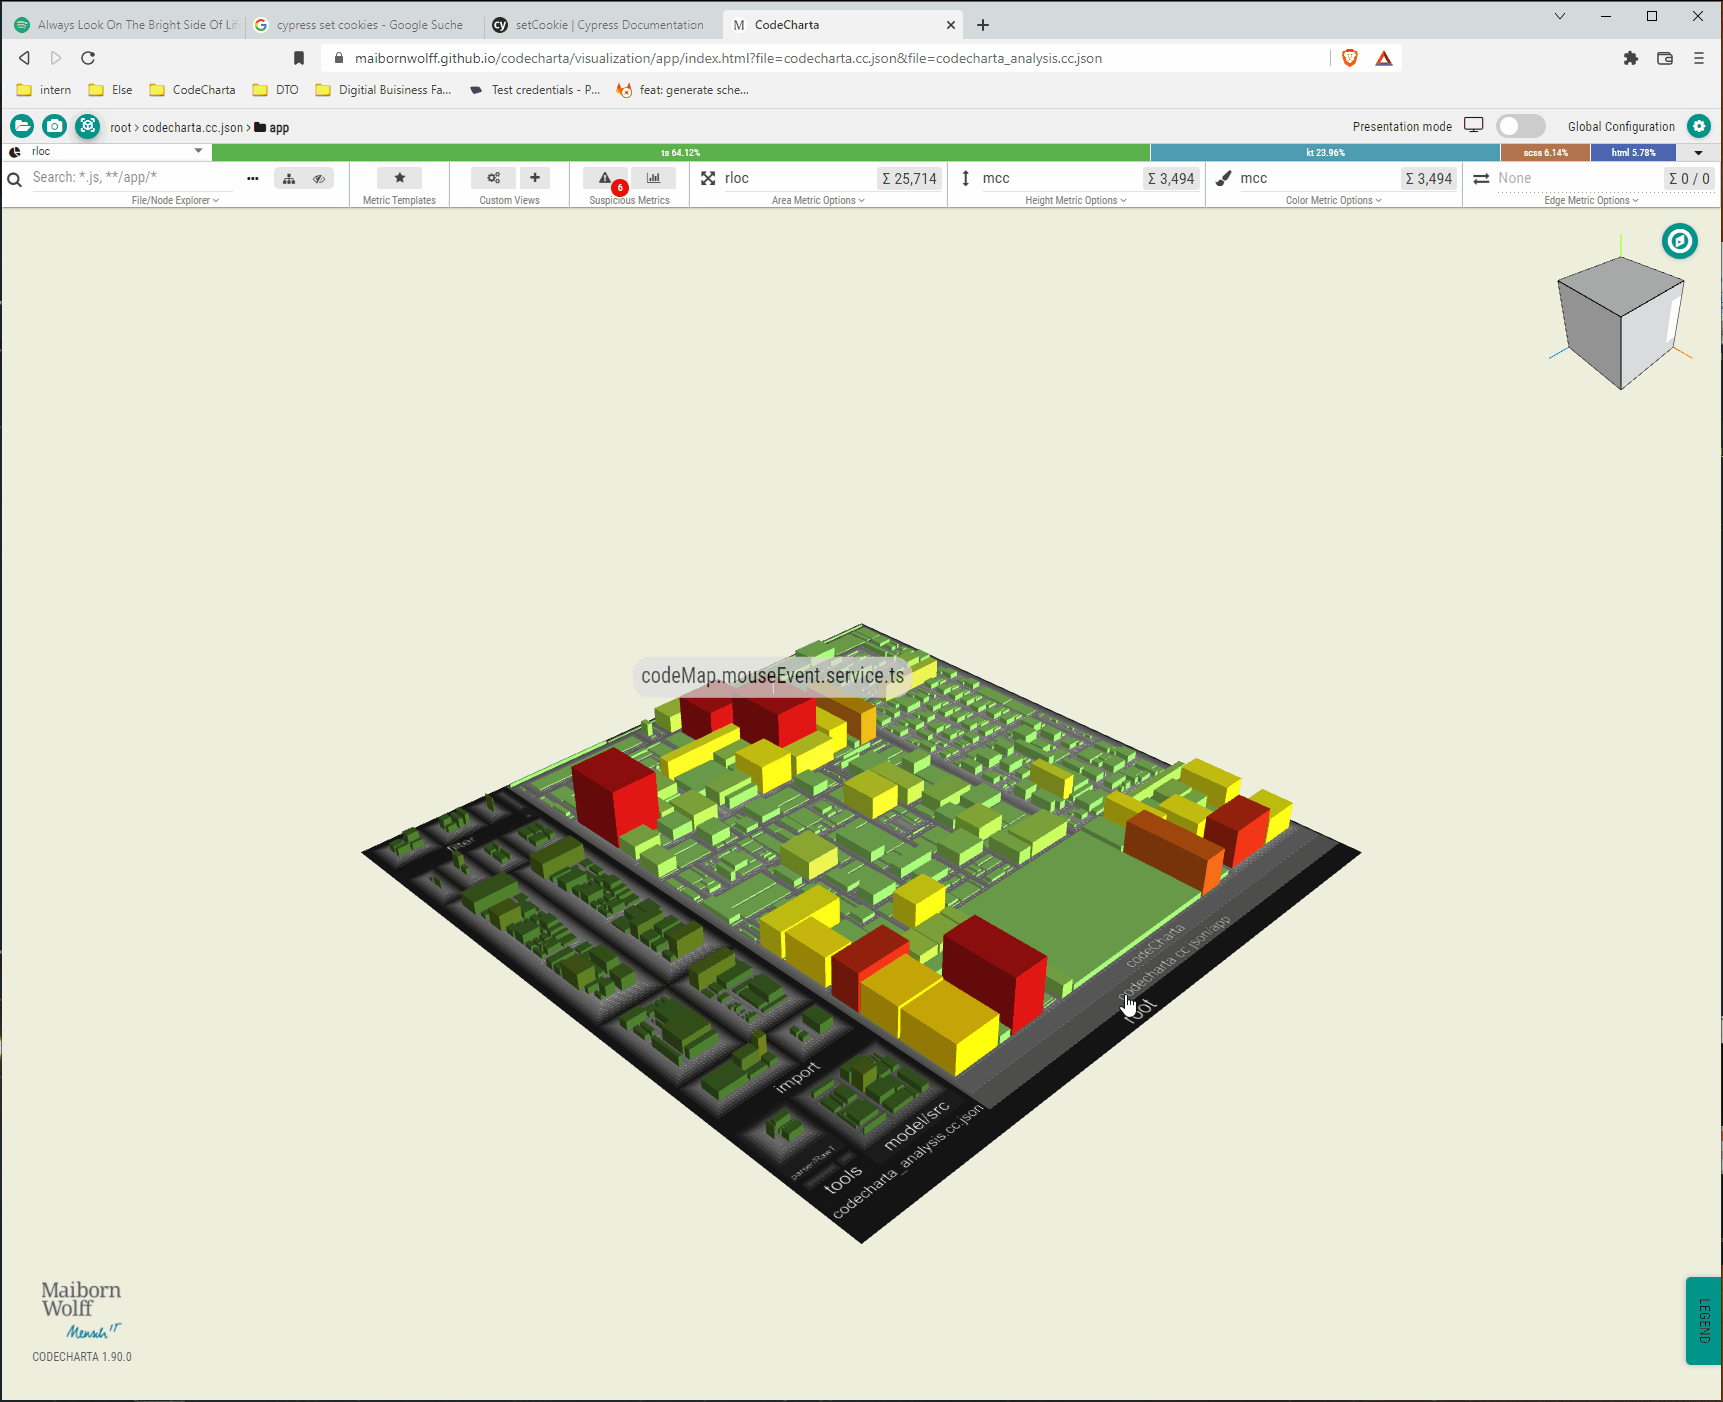The image size is (1723, 1402).
Task: Expand Height Metric Options
Action: coord(1075,200)
